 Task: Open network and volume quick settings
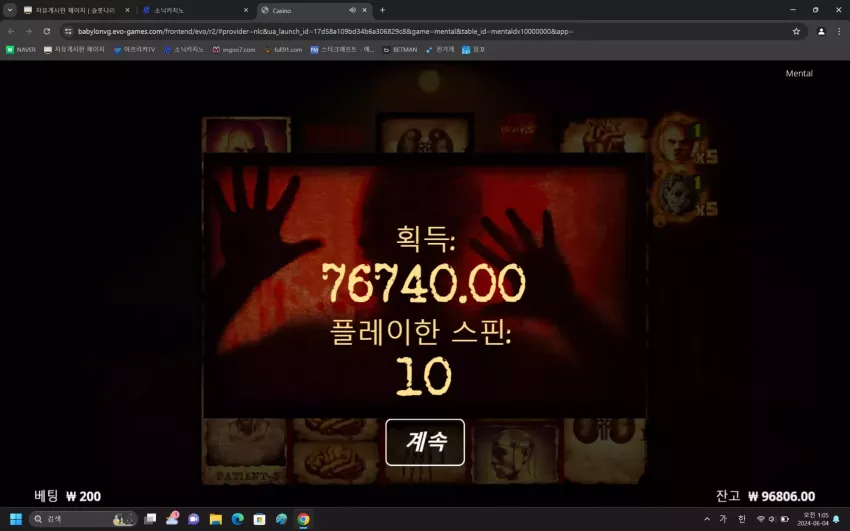(772, 519)
